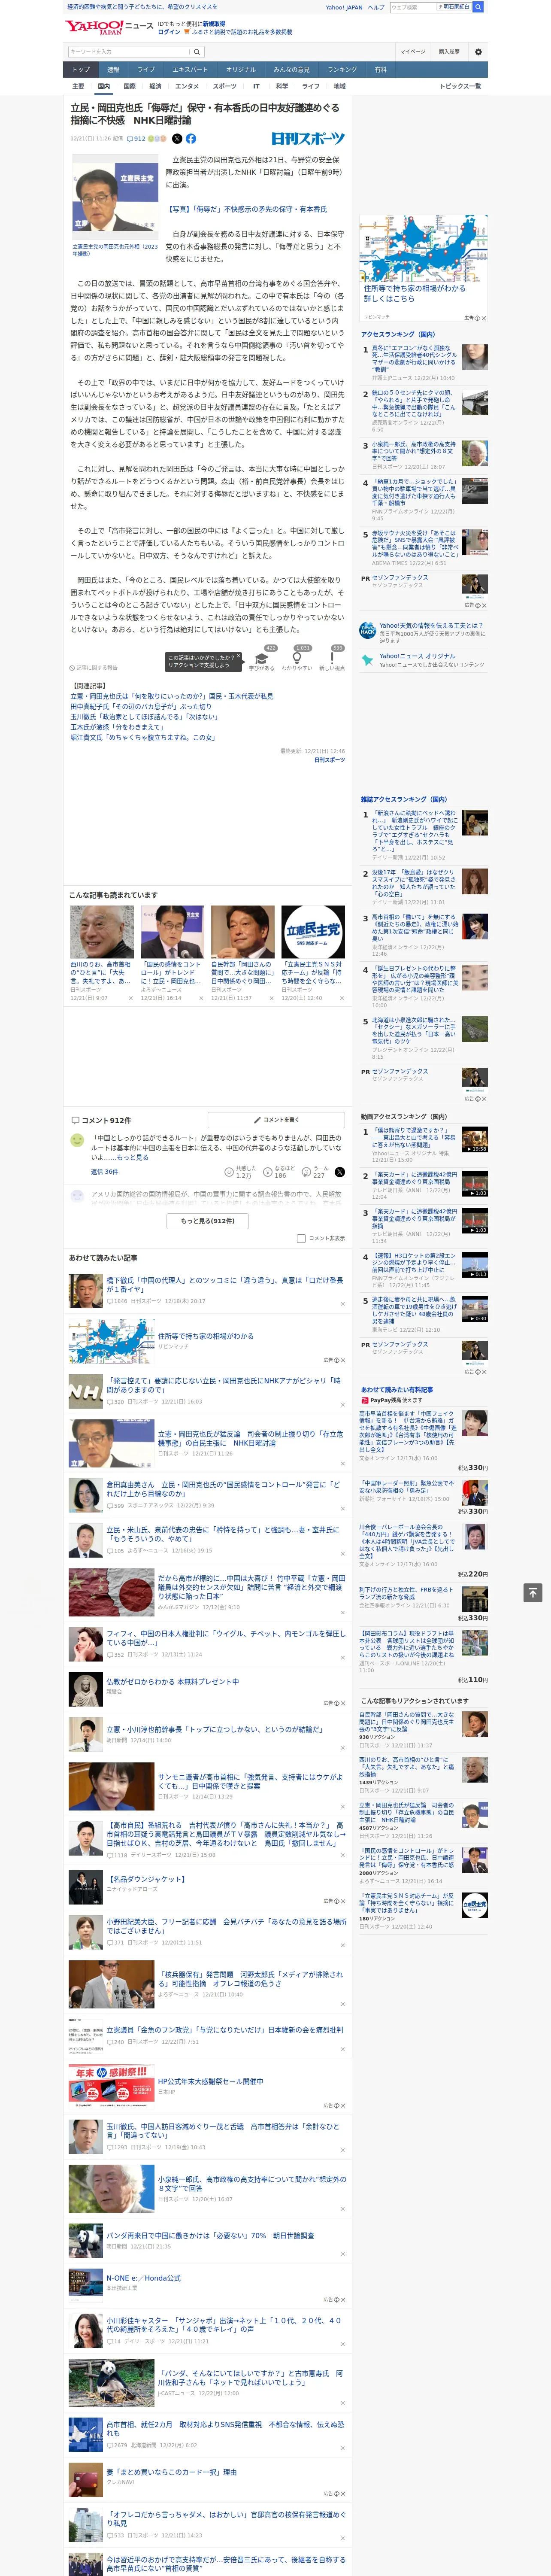The height and width of the screenshot is (2576, 551).
Task: Open the settings gear icon
Action: click(x=478, y=52)
